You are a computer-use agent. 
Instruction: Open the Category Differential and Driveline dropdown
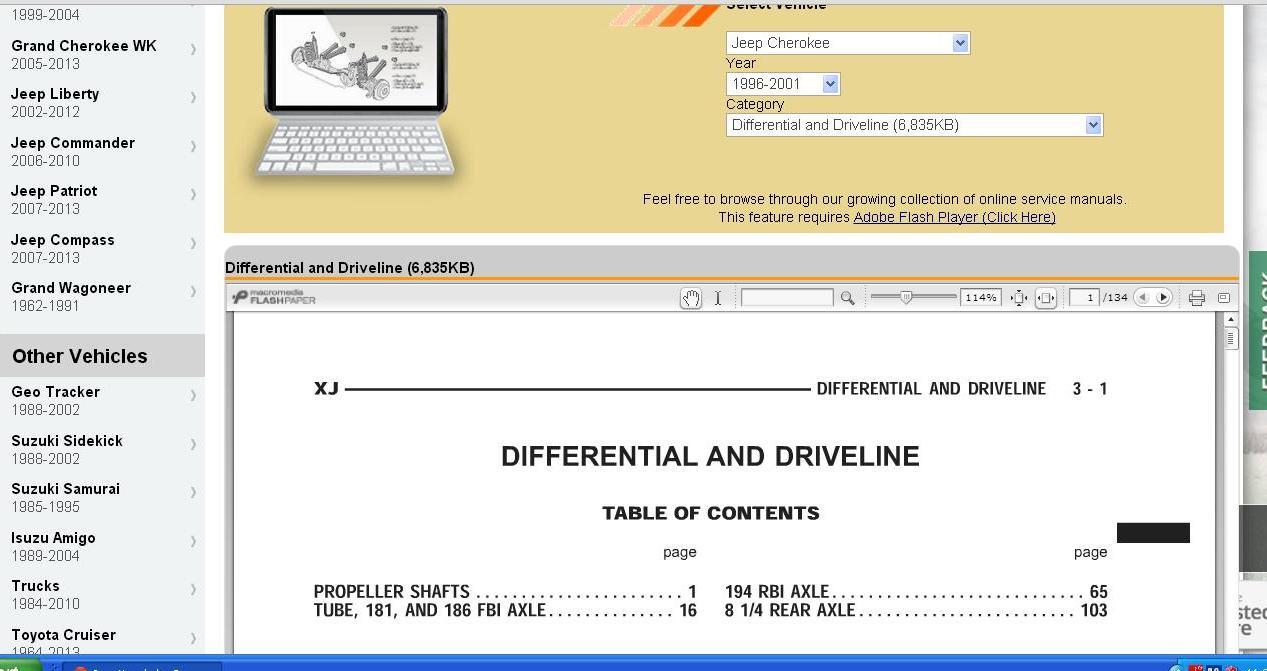pyautogui.click(x=914, y=125)
